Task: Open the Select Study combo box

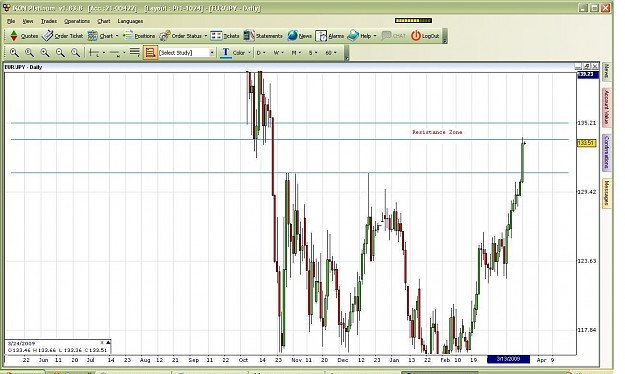Action: (x=187, y=53)
